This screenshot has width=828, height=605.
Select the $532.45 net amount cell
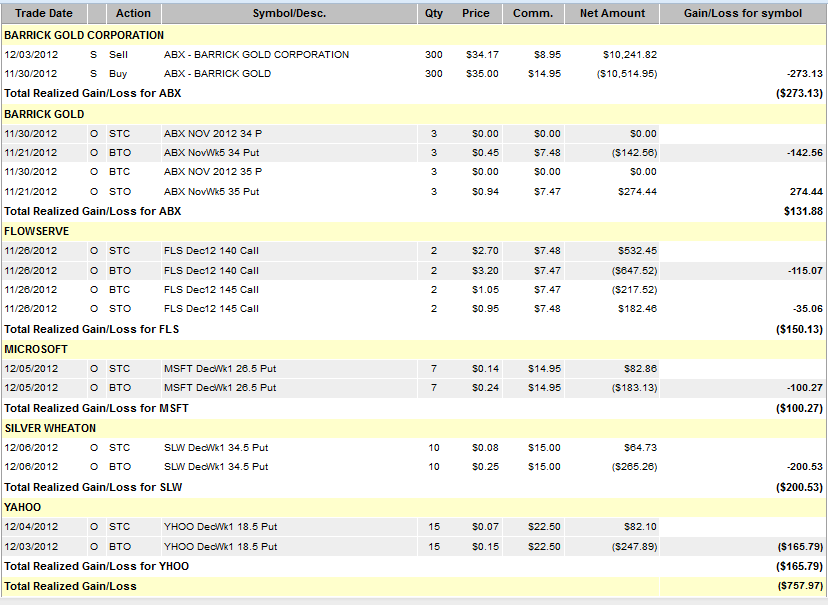[x=637, y=251]
